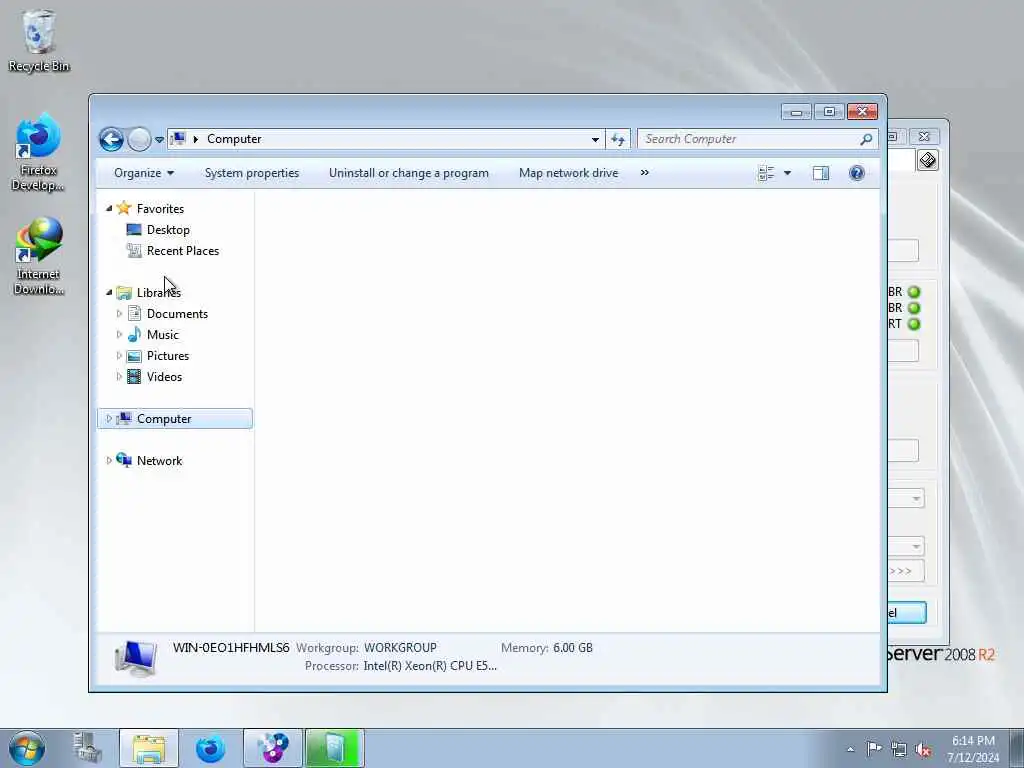Viewport: 1024px width, 768px height.
Task: Select the Music library
Action: [163, 334]
